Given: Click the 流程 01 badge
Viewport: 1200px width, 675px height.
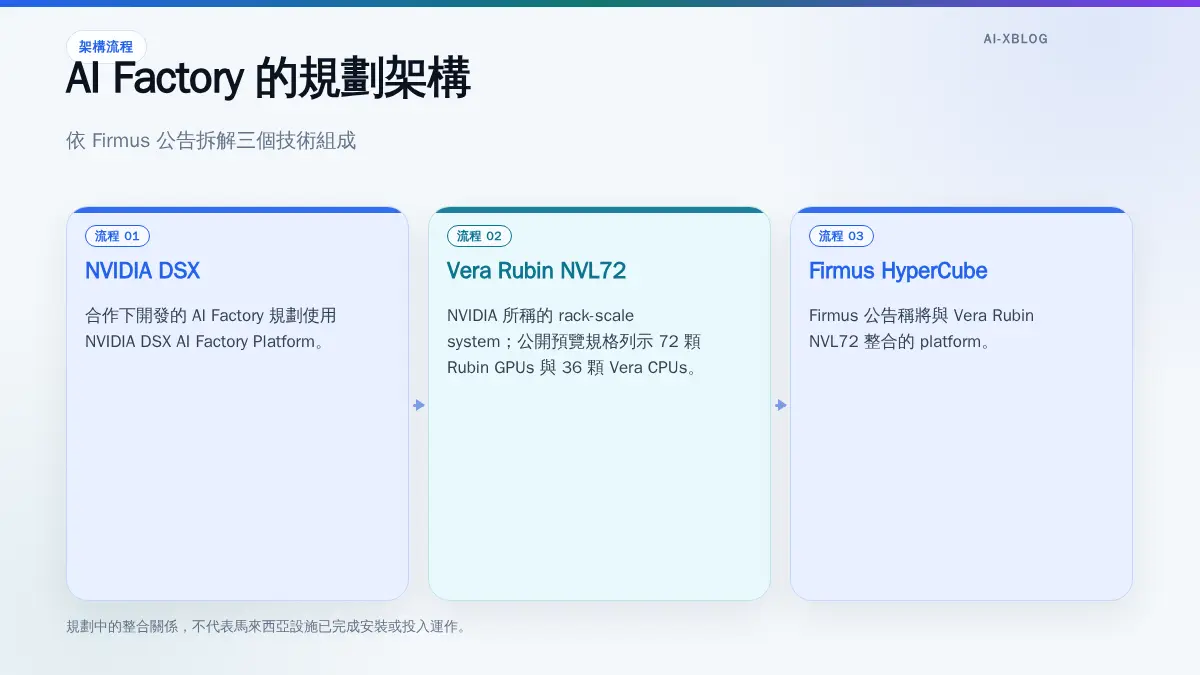Looking at the screenshot, I should point(118,236).
